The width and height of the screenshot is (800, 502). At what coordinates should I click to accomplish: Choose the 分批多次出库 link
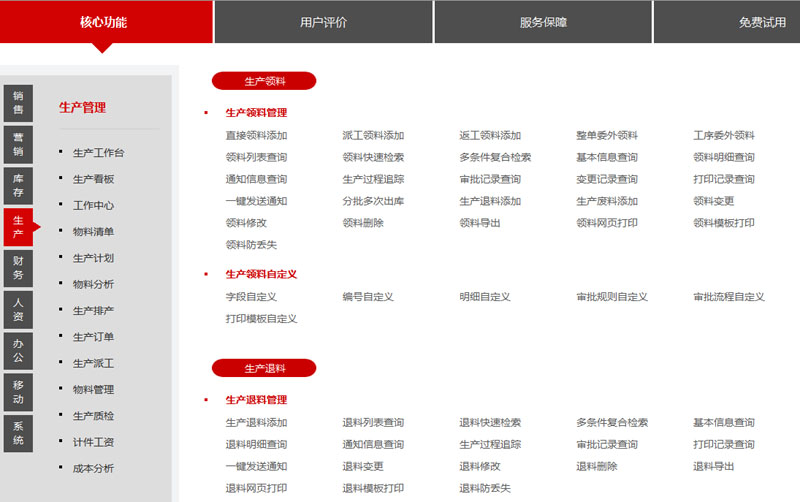(x=373, y=201)
